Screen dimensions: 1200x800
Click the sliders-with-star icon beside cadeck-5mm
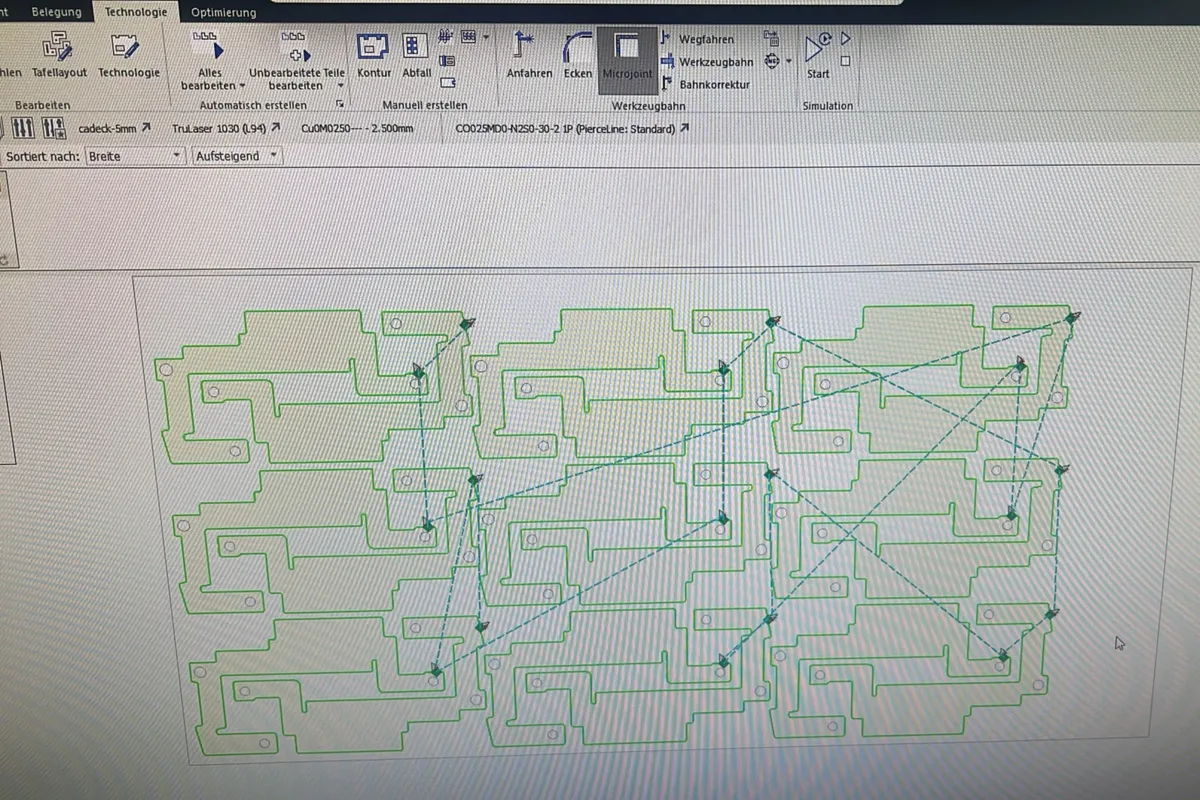point(53,129)
